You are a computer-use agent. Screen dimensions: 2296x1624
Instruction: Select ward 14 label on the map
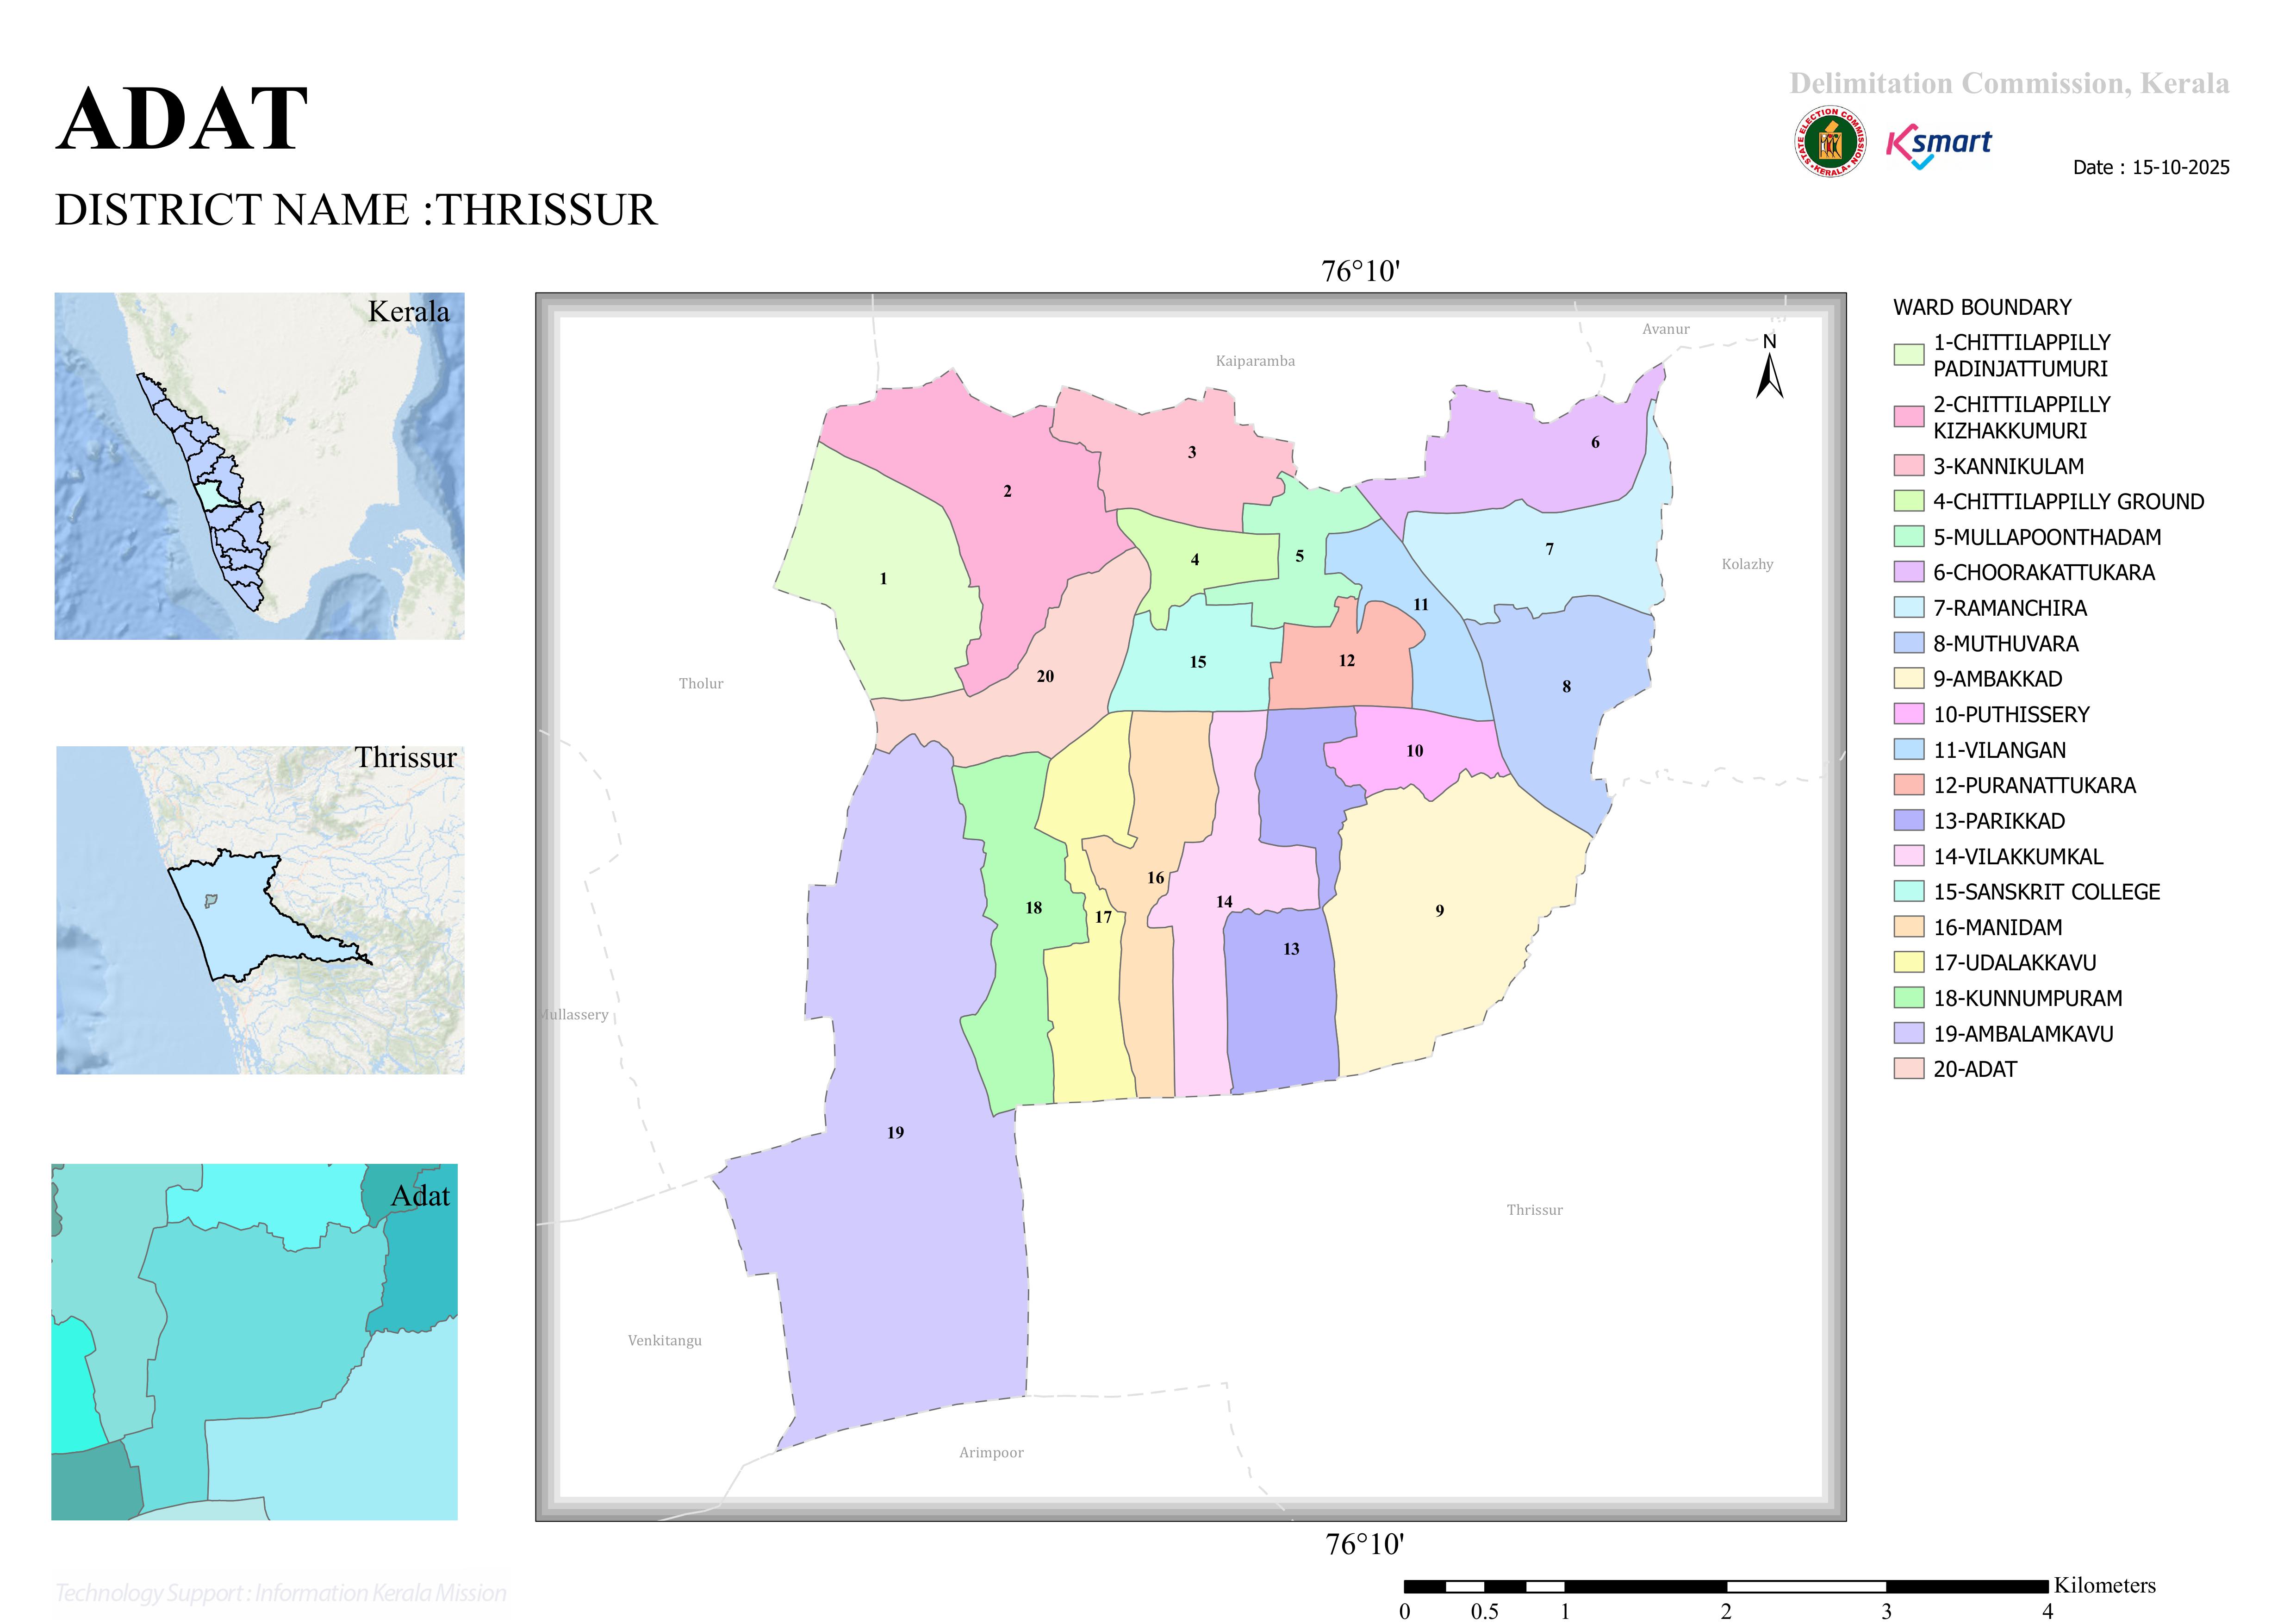(1224, 902)
